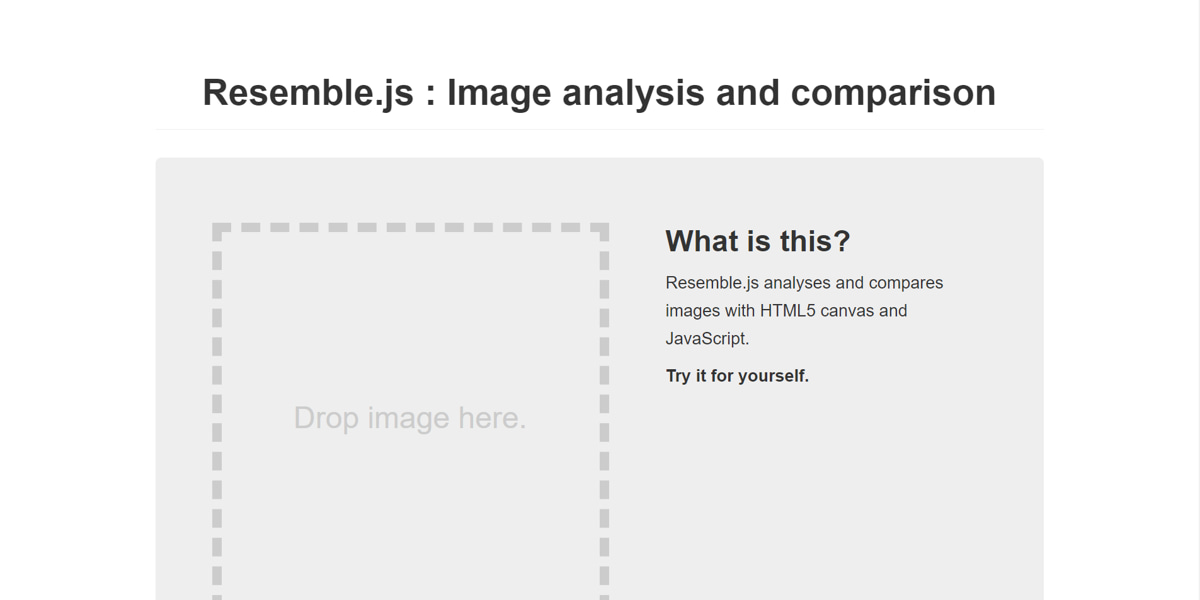Click the 'Resemble.js : Image analysis and comparison' title

(599, 92)
